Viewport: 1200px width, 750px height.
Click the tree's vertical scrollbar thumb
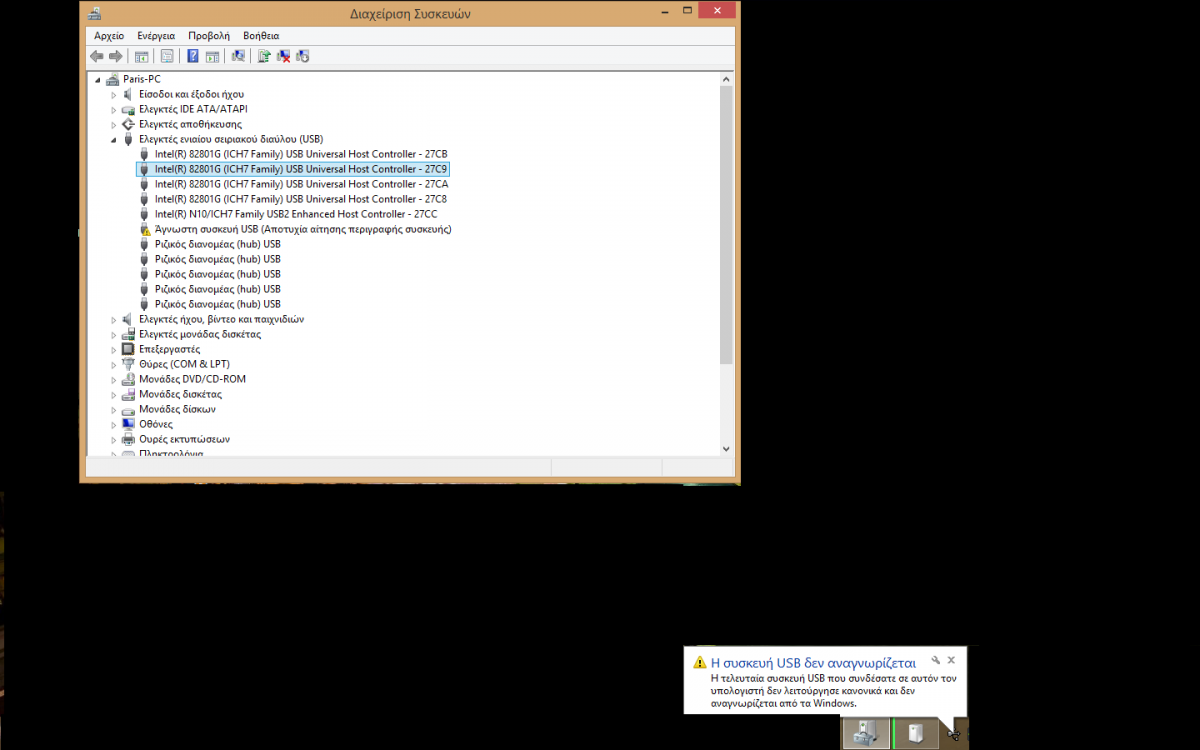(726, 224)
